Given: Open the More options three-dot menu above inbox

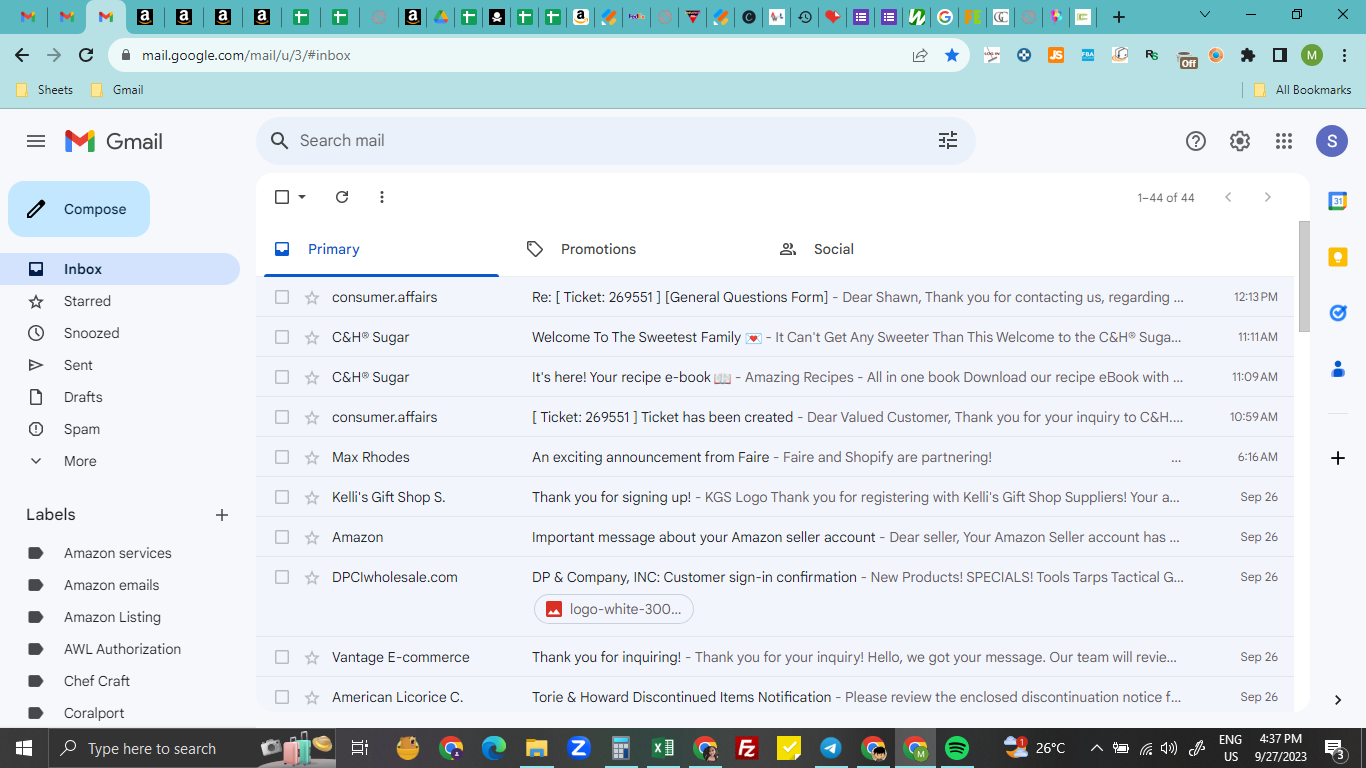Looking at the screenshot, I should [x=382, y=197].
